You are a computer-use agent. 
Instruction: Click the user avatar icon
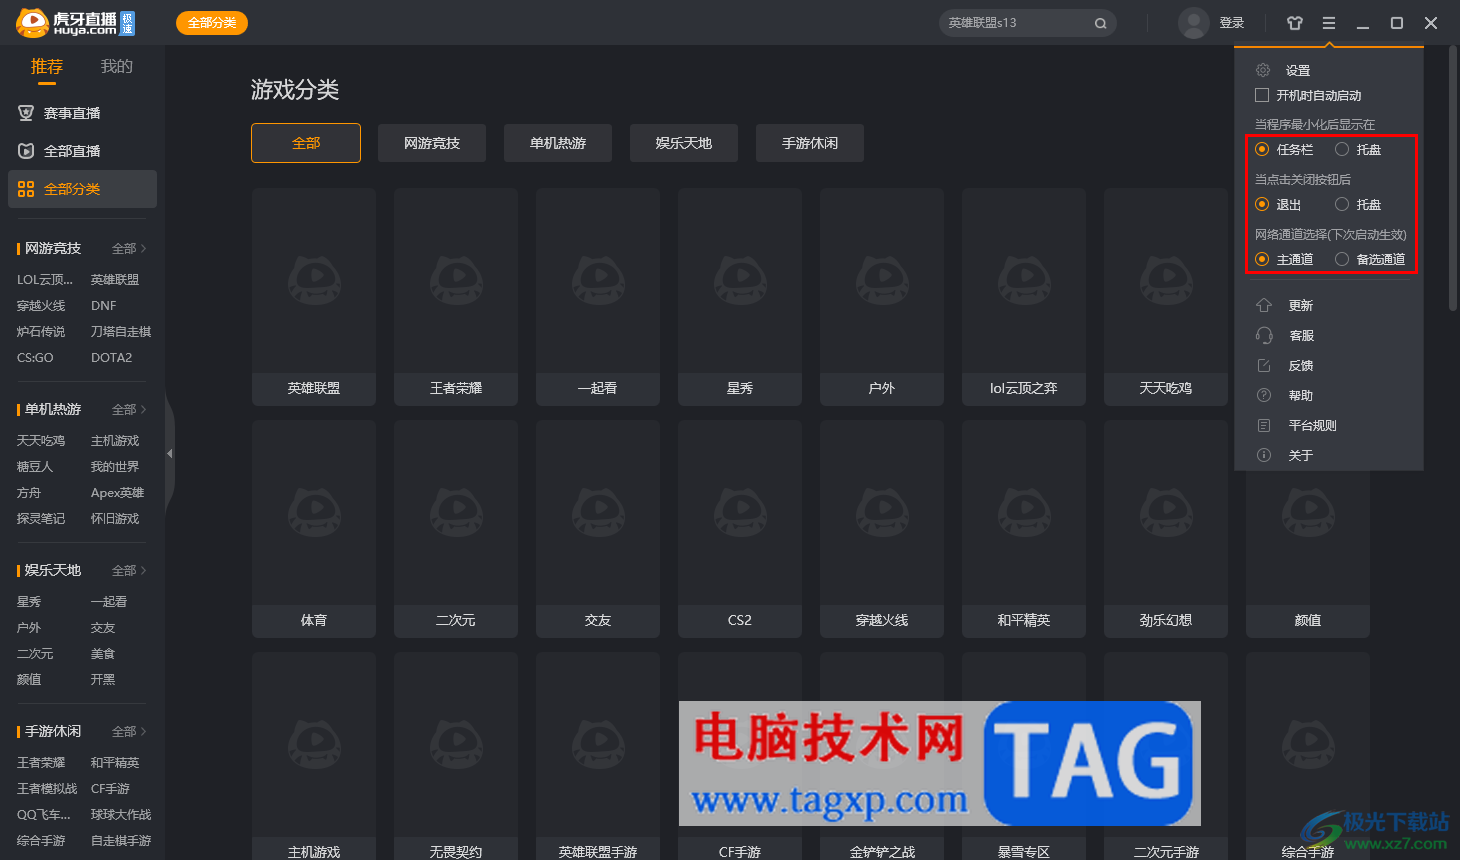pyautogui.click(x=1193, y=23)
